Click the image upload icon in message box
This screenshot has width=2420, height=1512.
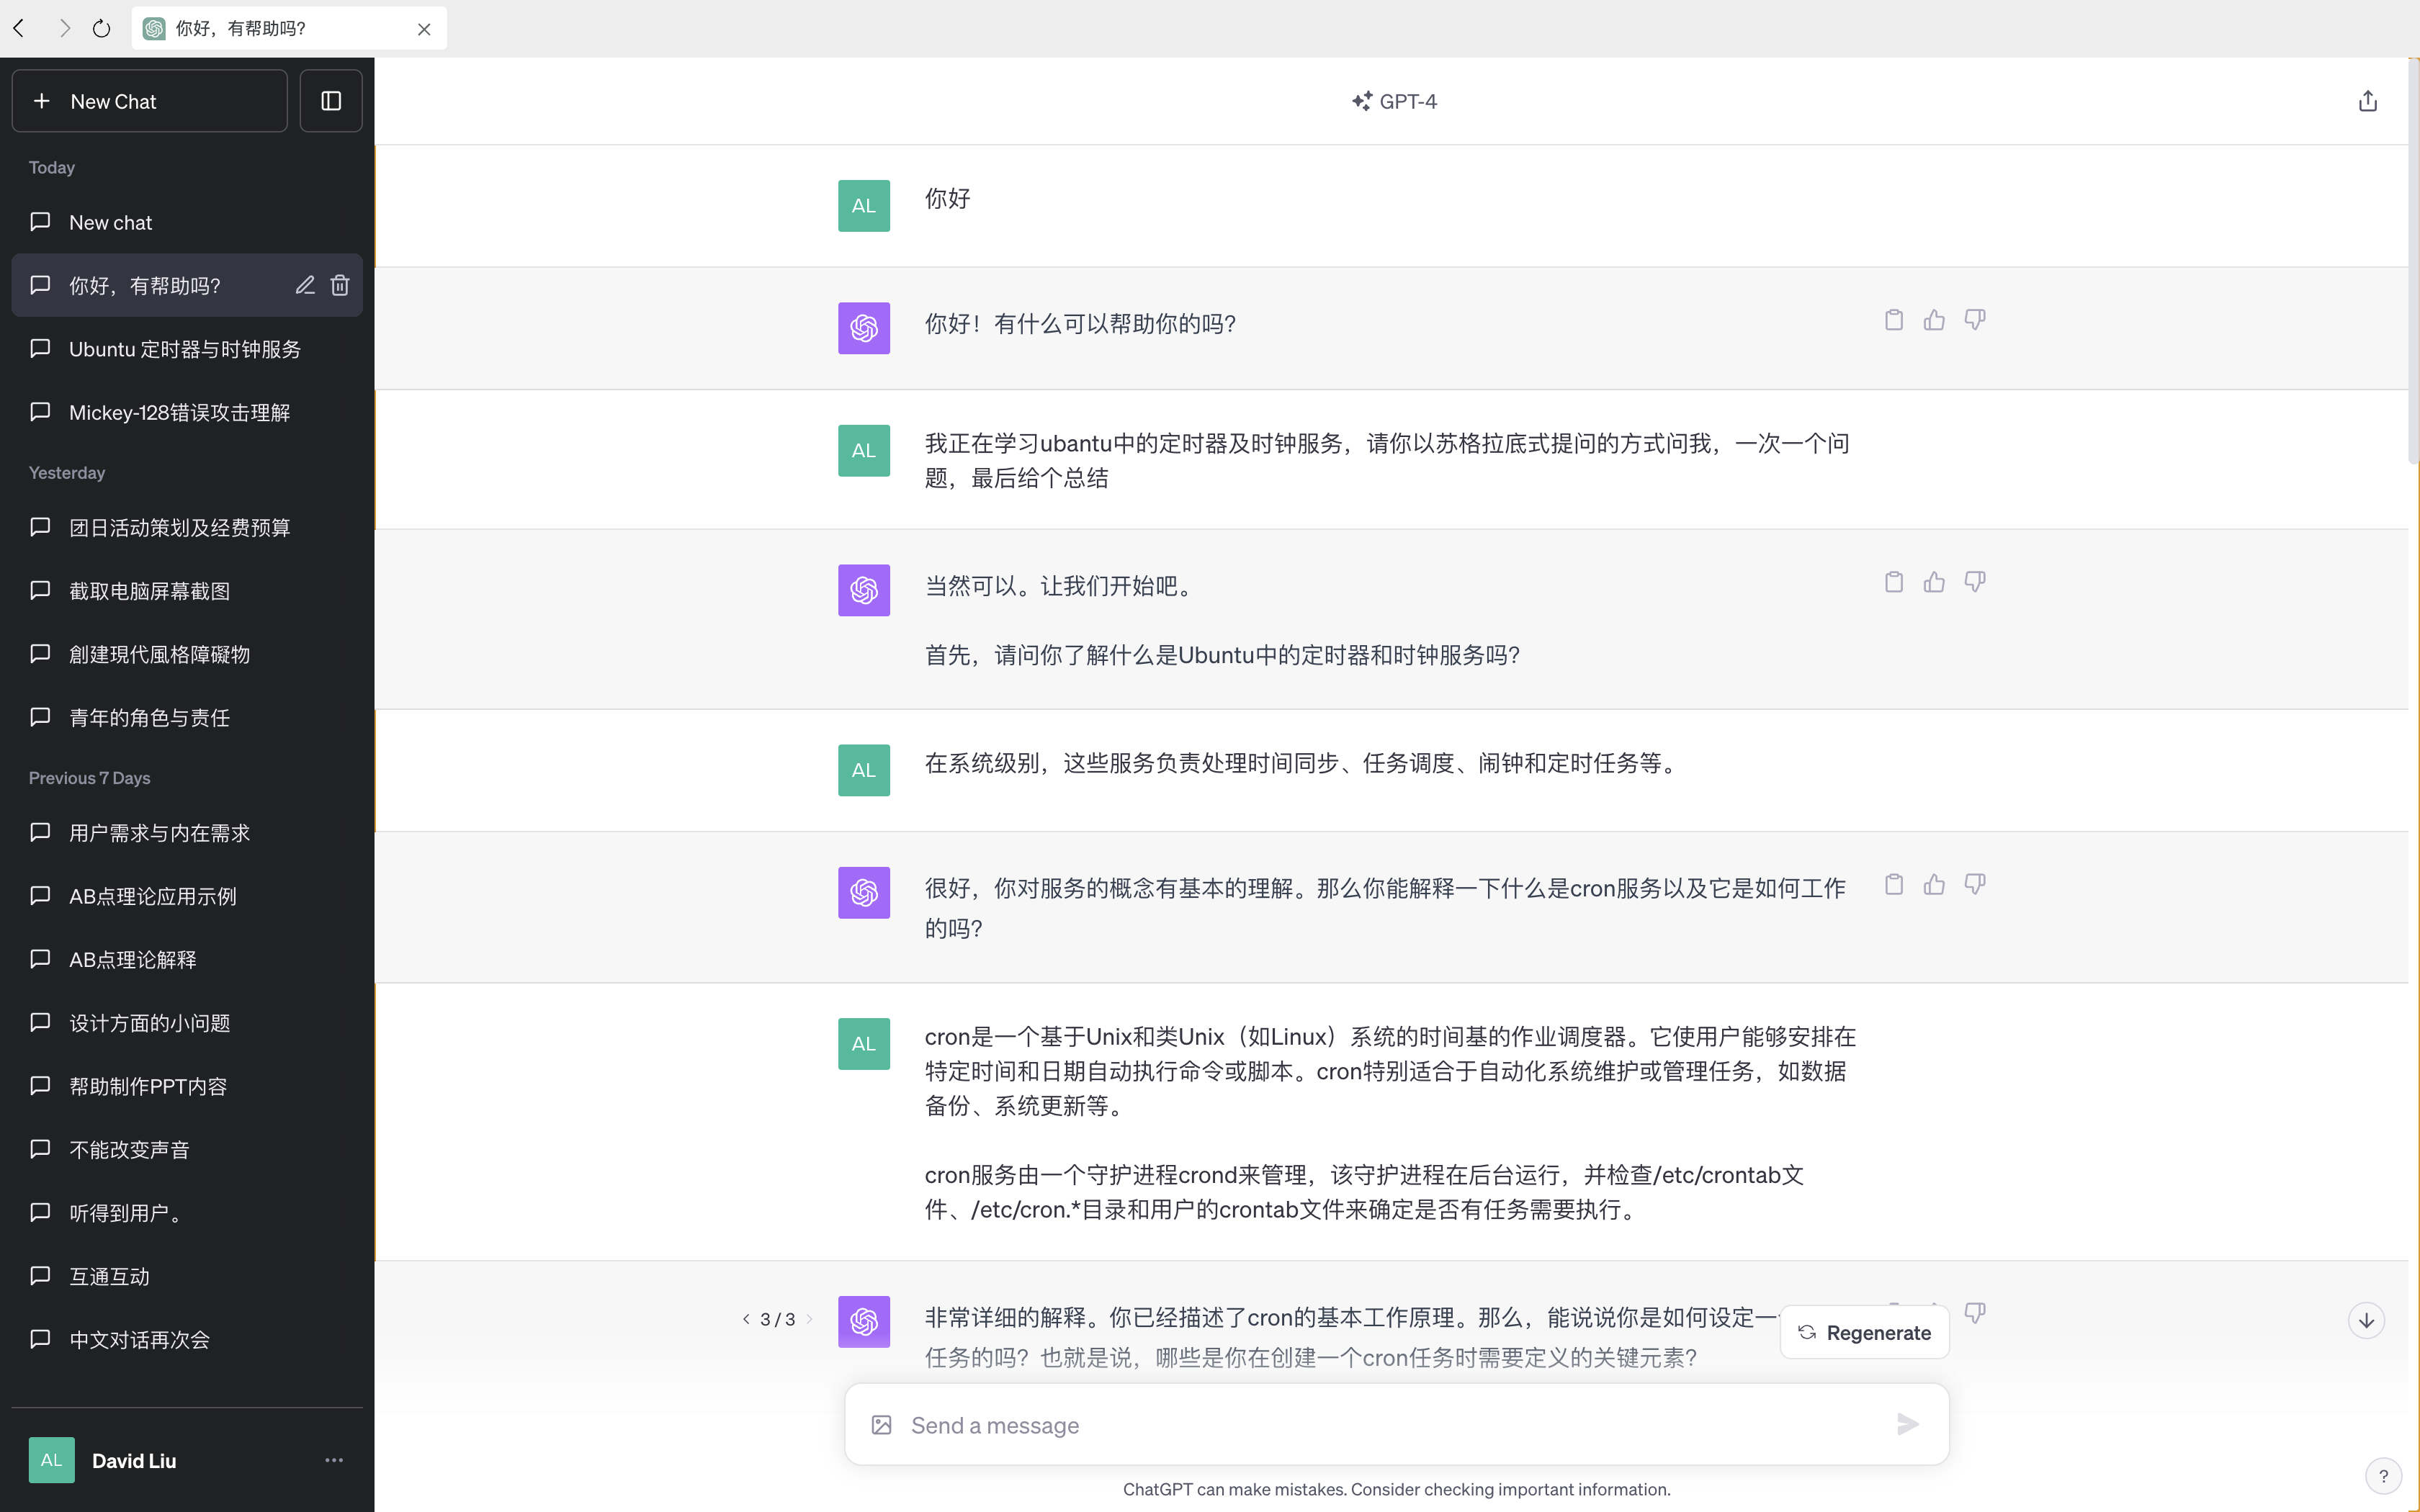click(x=881, y=1425)
